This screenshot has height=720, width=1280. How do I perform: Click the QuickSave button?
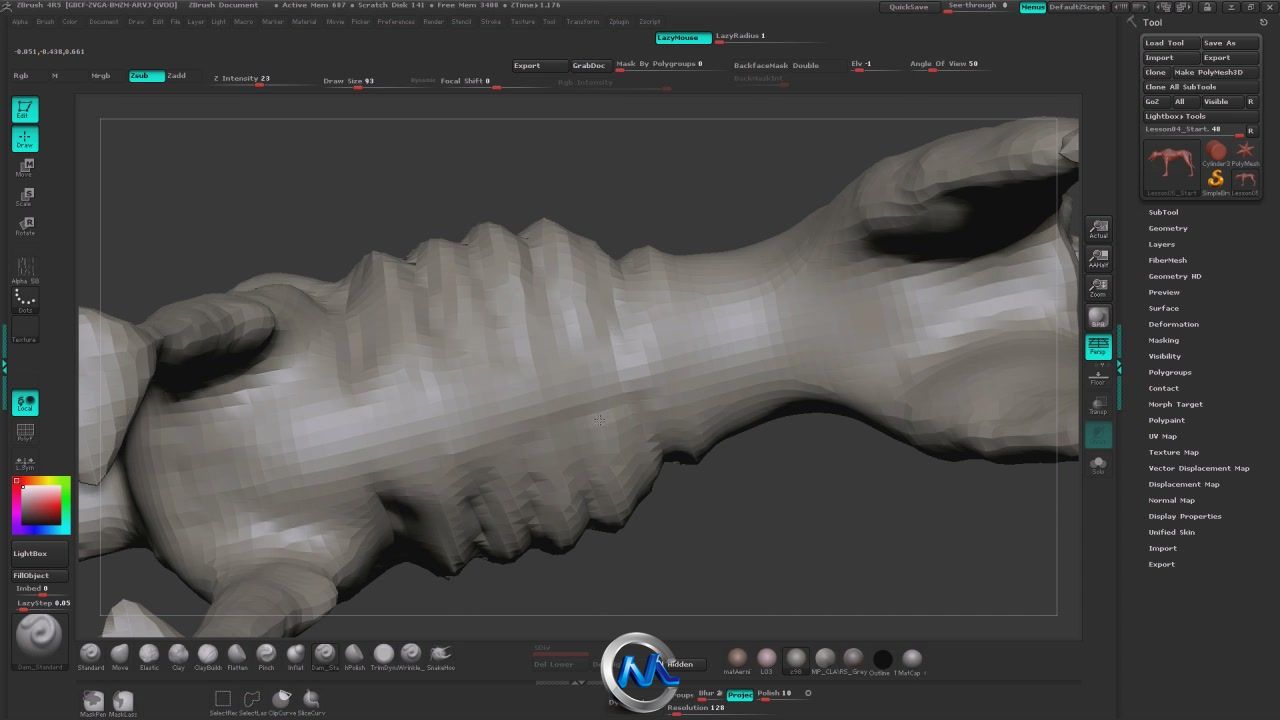pyautogui.click(x=909, y=6)
